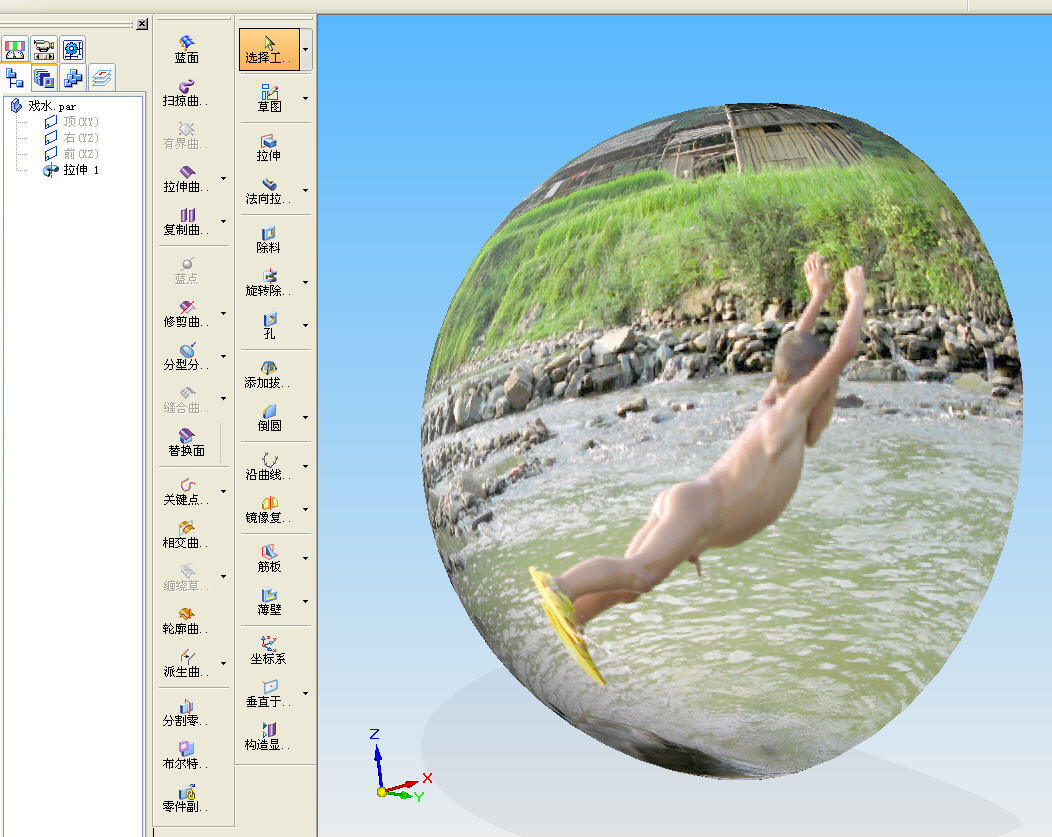Select the 垂直于 plane normal to curve tool
1052x837 pixels.
[268, 693]
